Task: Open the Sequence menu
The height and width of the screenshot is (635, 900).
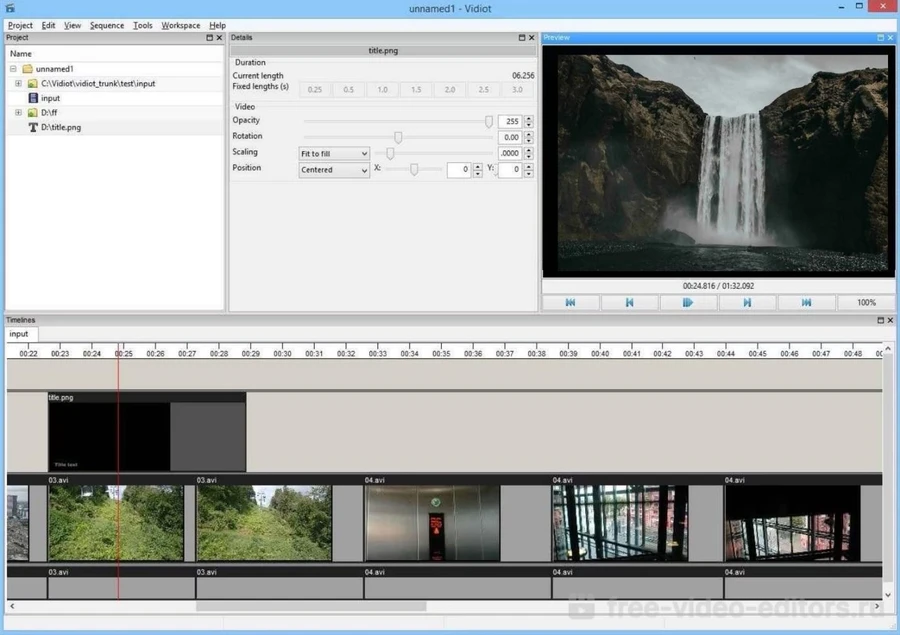Action: point(106,25)
